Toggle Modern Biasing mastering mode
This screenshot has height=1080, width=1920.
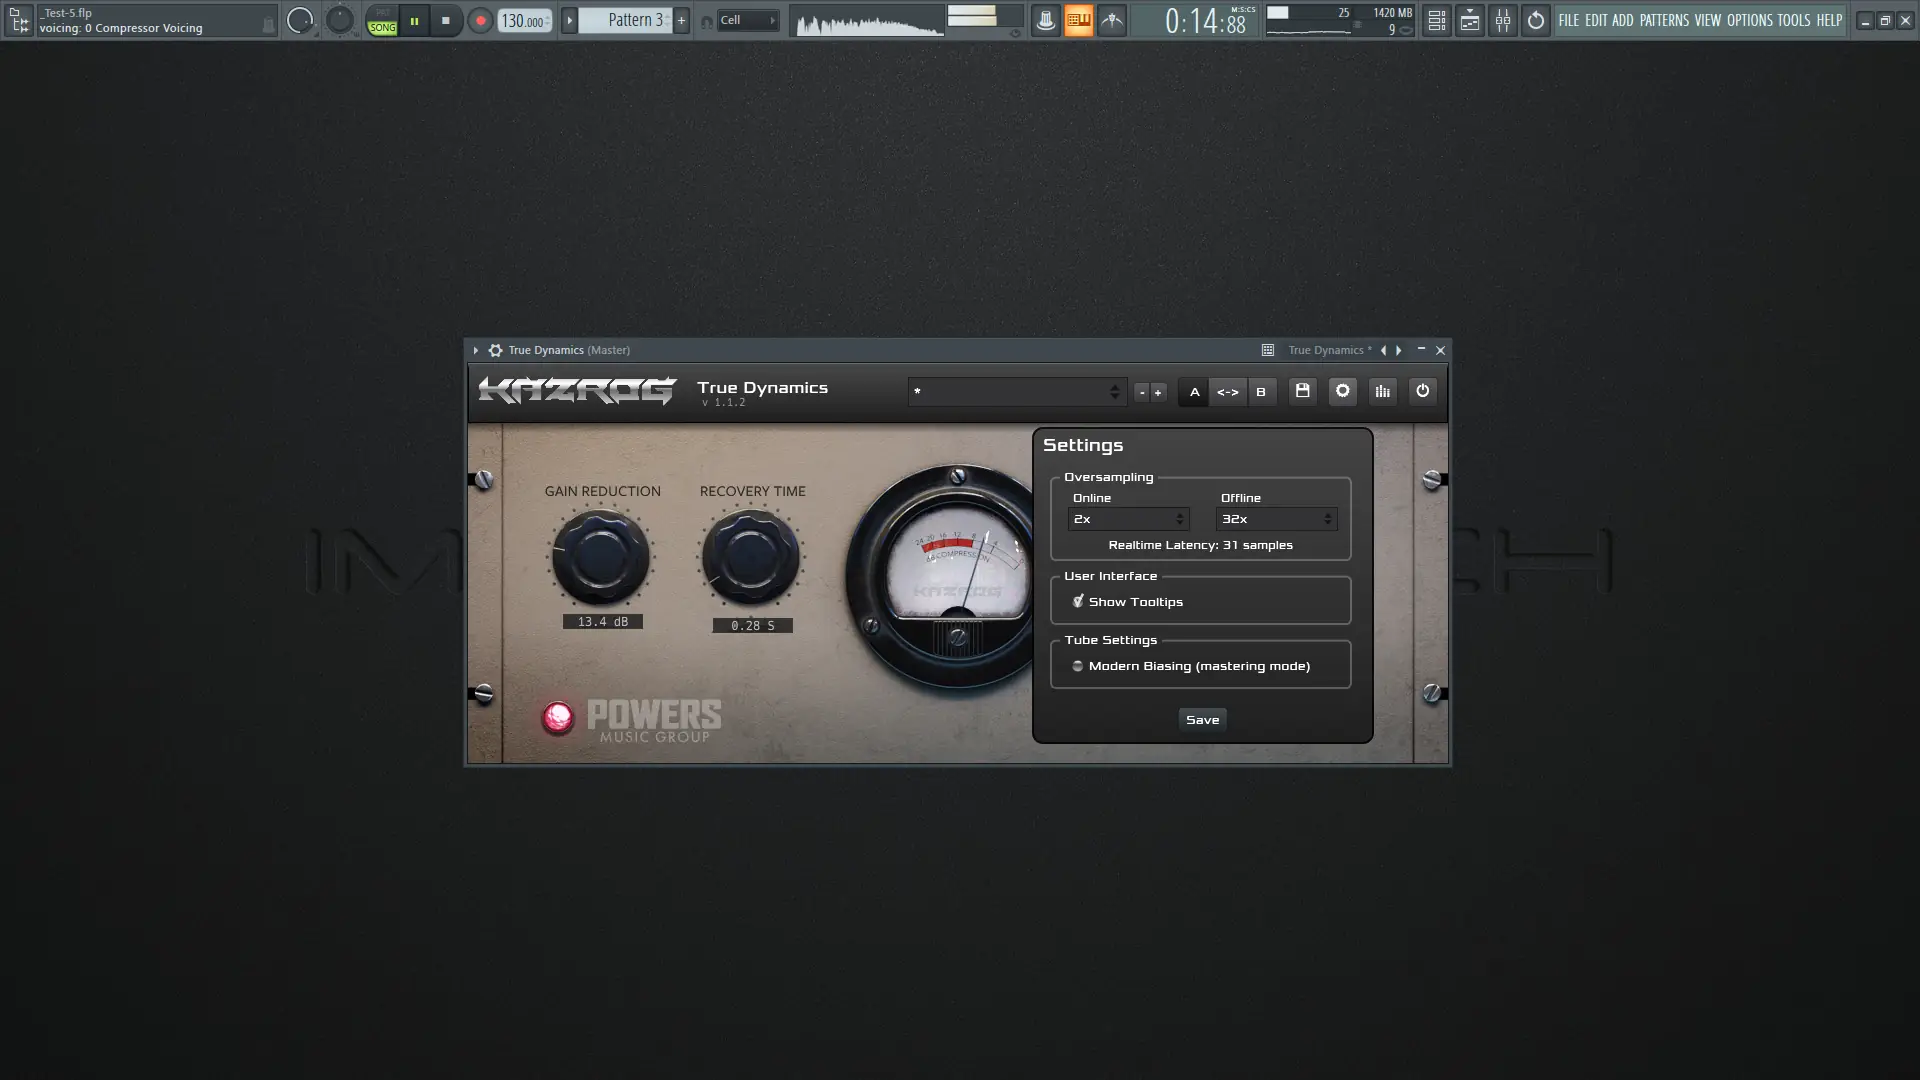(1077, 665)
